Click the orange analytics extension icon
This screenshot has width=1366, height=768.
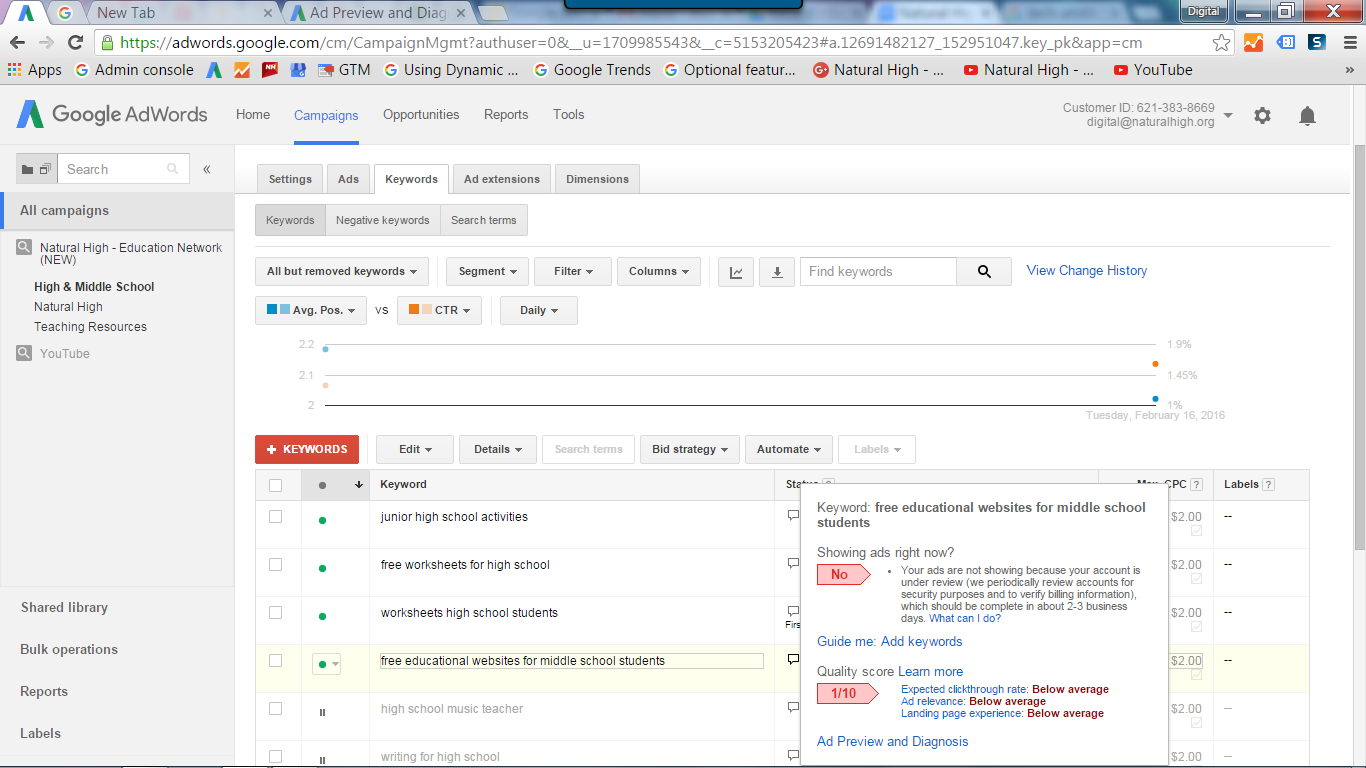tap(1253, 43)
